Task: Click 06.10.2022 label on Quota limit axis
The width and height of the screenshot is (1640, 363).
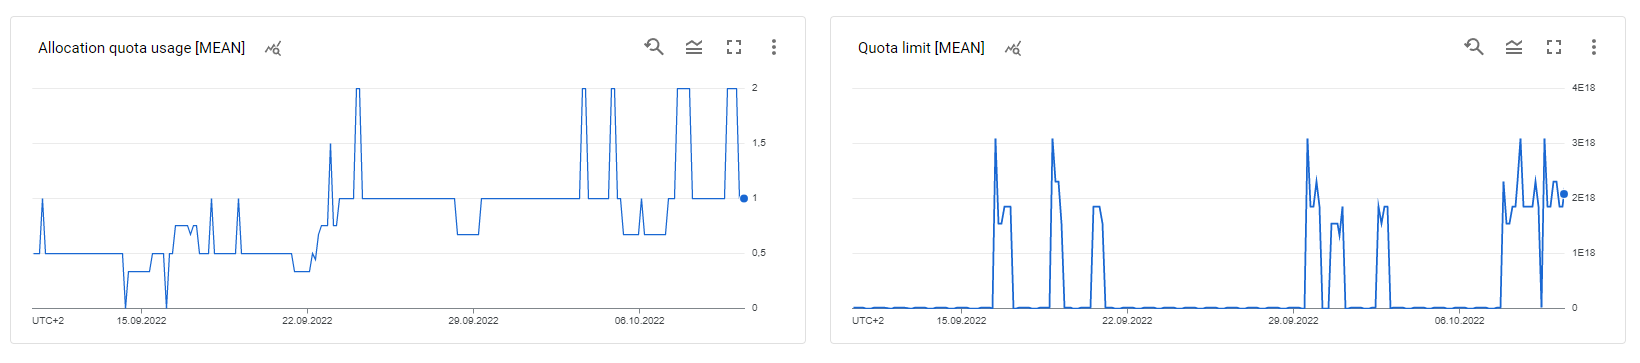Action: pyautogui.click(x=1459, y=321)
